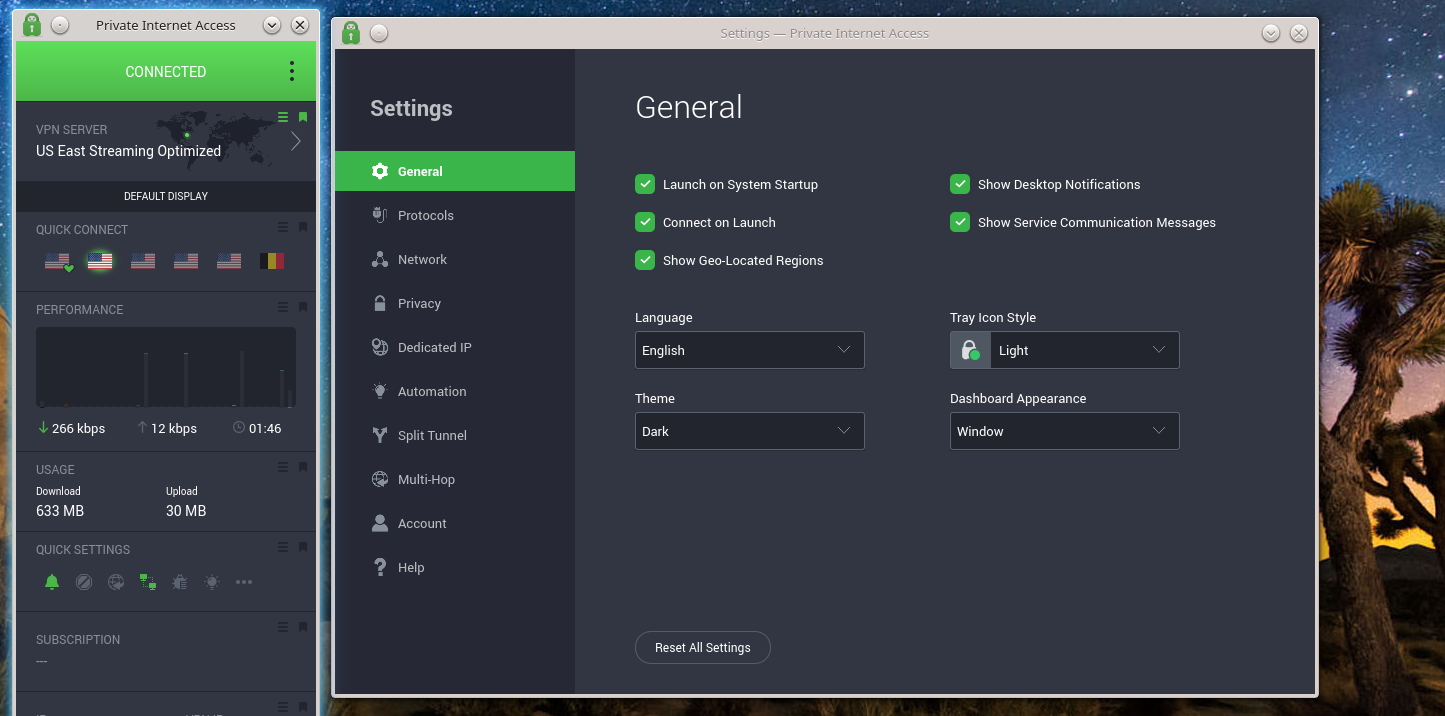
Task: Click the performance bandwidth graph
Action: pyautogui.click(x=166, y=367)
